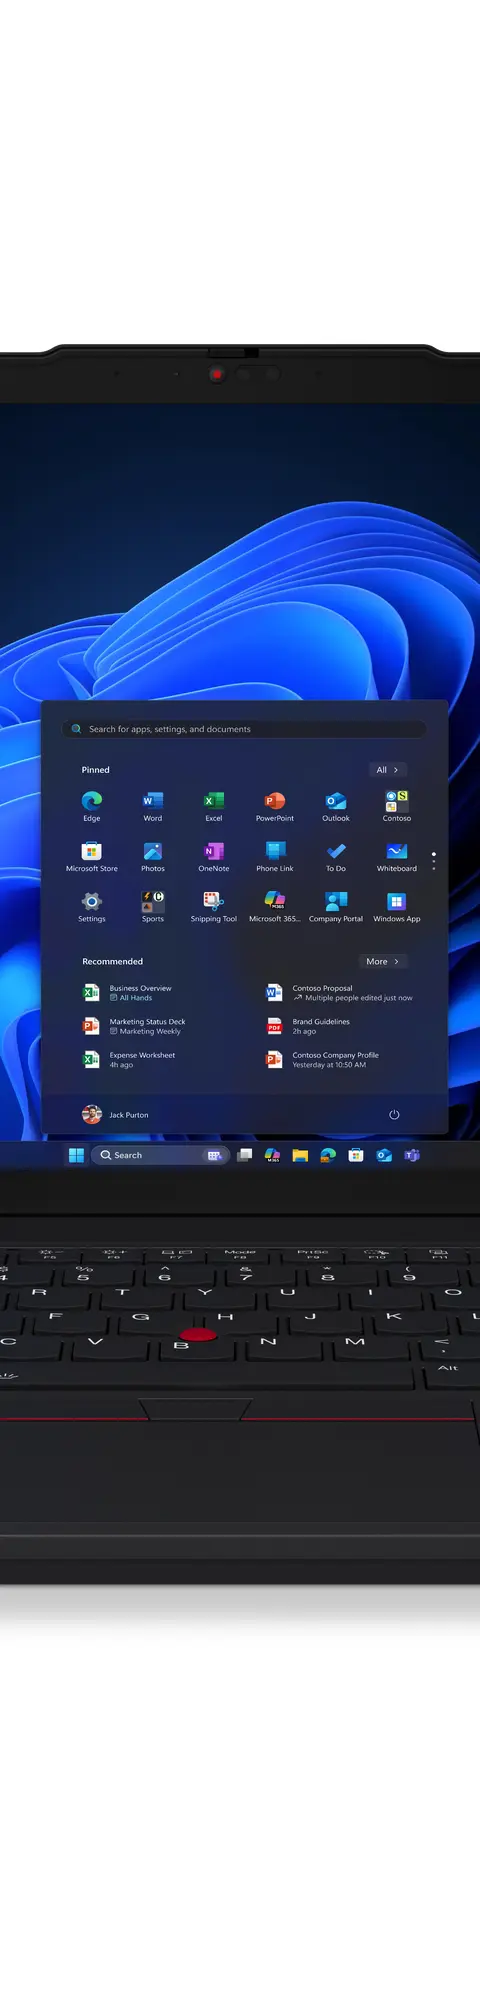
Task: Click the Start menu search field
Action: (244, 729)
